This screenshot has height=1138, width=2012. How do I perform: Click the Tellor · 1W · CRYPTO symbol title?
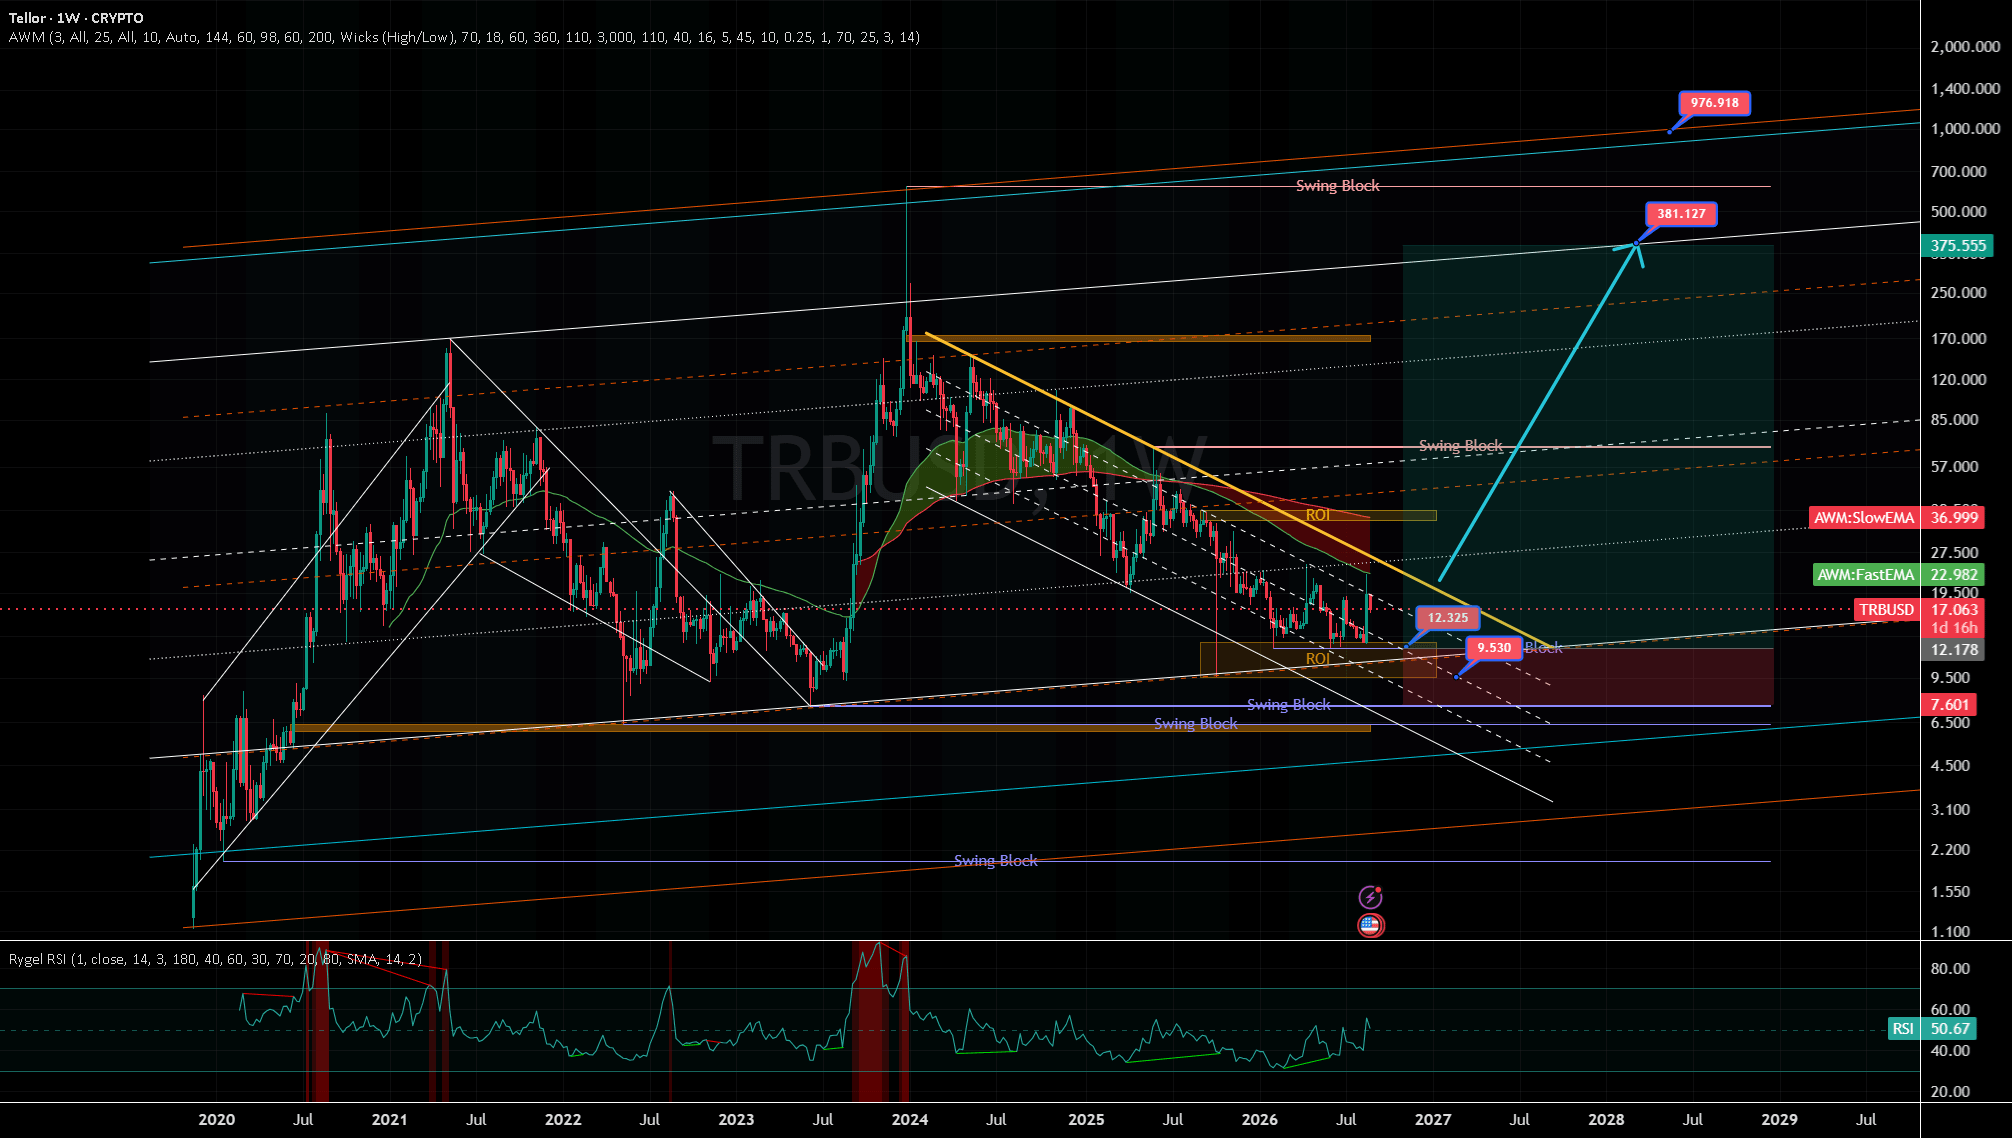[x=76, y=18]
